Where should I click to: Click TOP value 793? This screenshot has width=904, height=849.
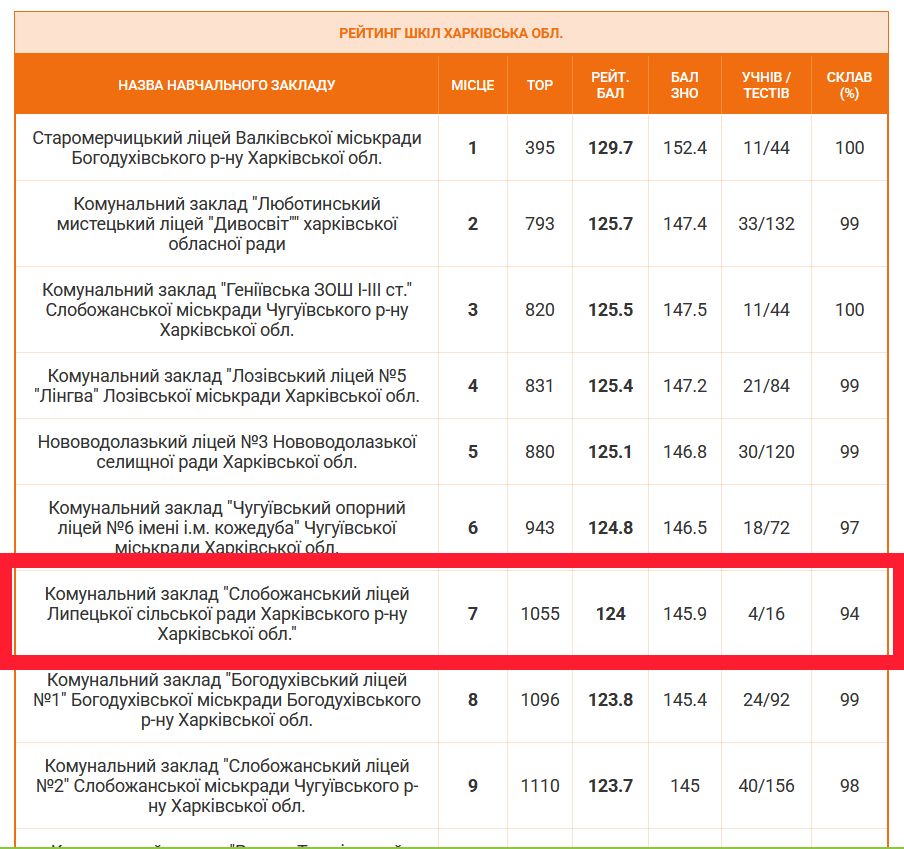click(540, 224)
